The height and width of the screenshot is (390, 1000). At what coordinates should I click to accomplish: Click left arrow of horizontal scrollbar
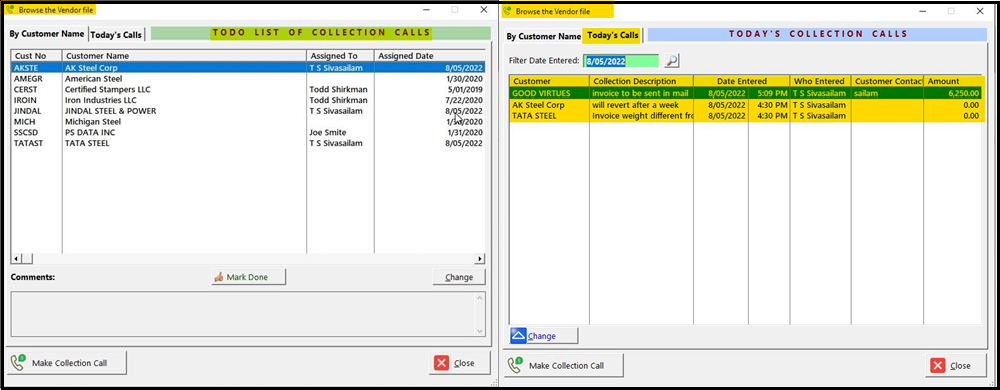[x=17, y=259]
